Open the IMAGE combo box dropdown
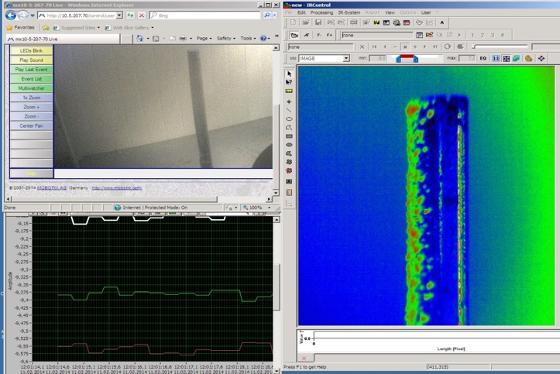Screen dimensions: 560x374 [346, 58]
